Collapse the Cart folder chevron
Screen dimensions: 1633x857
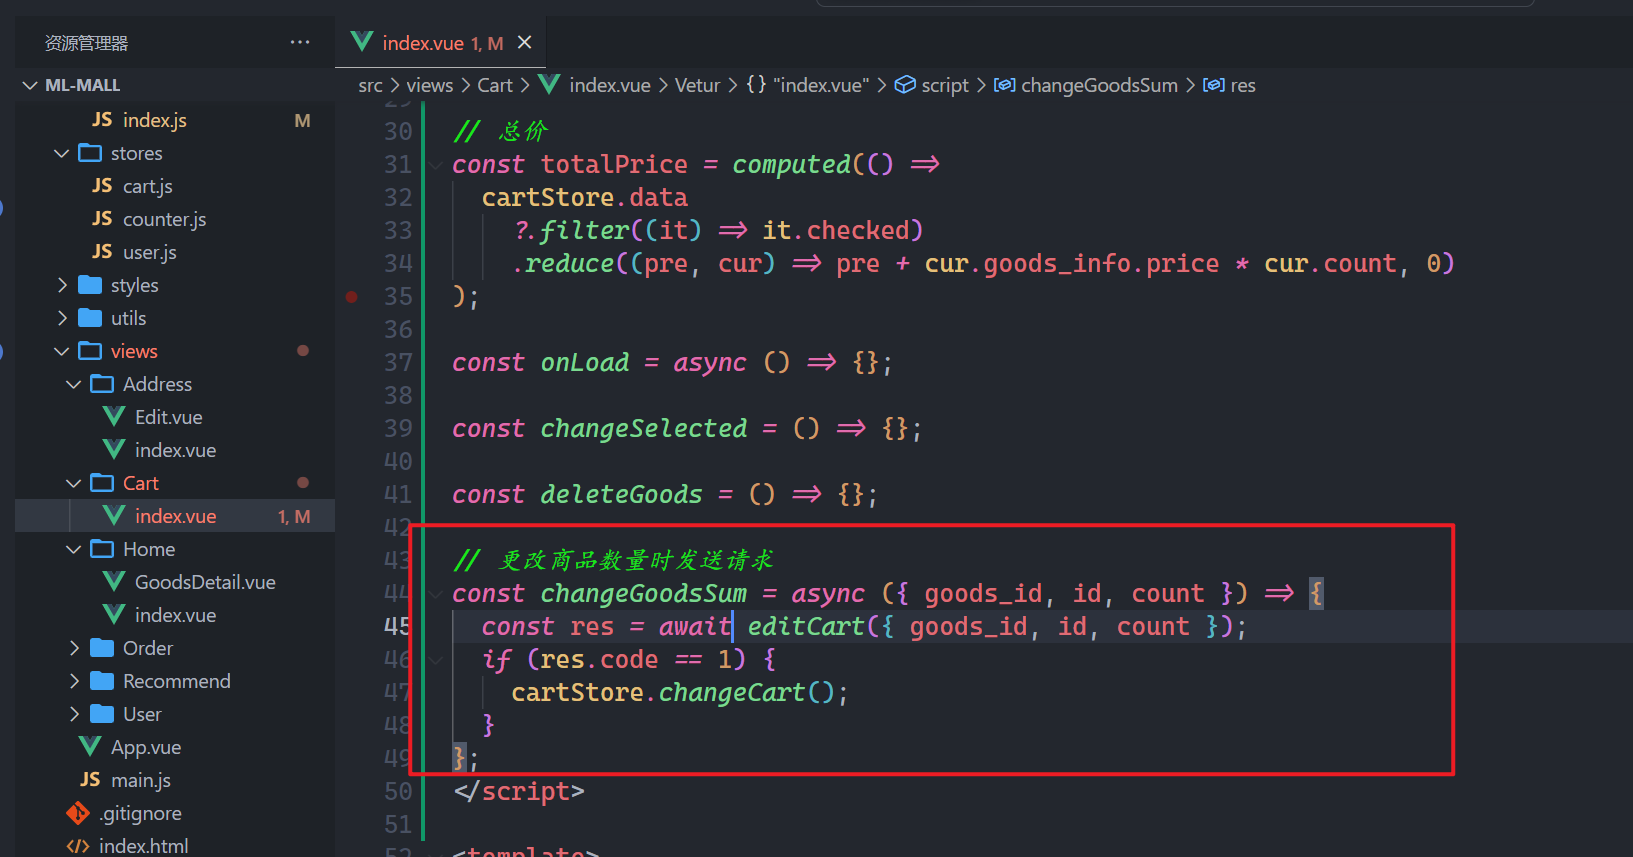(x=73, y=483)
